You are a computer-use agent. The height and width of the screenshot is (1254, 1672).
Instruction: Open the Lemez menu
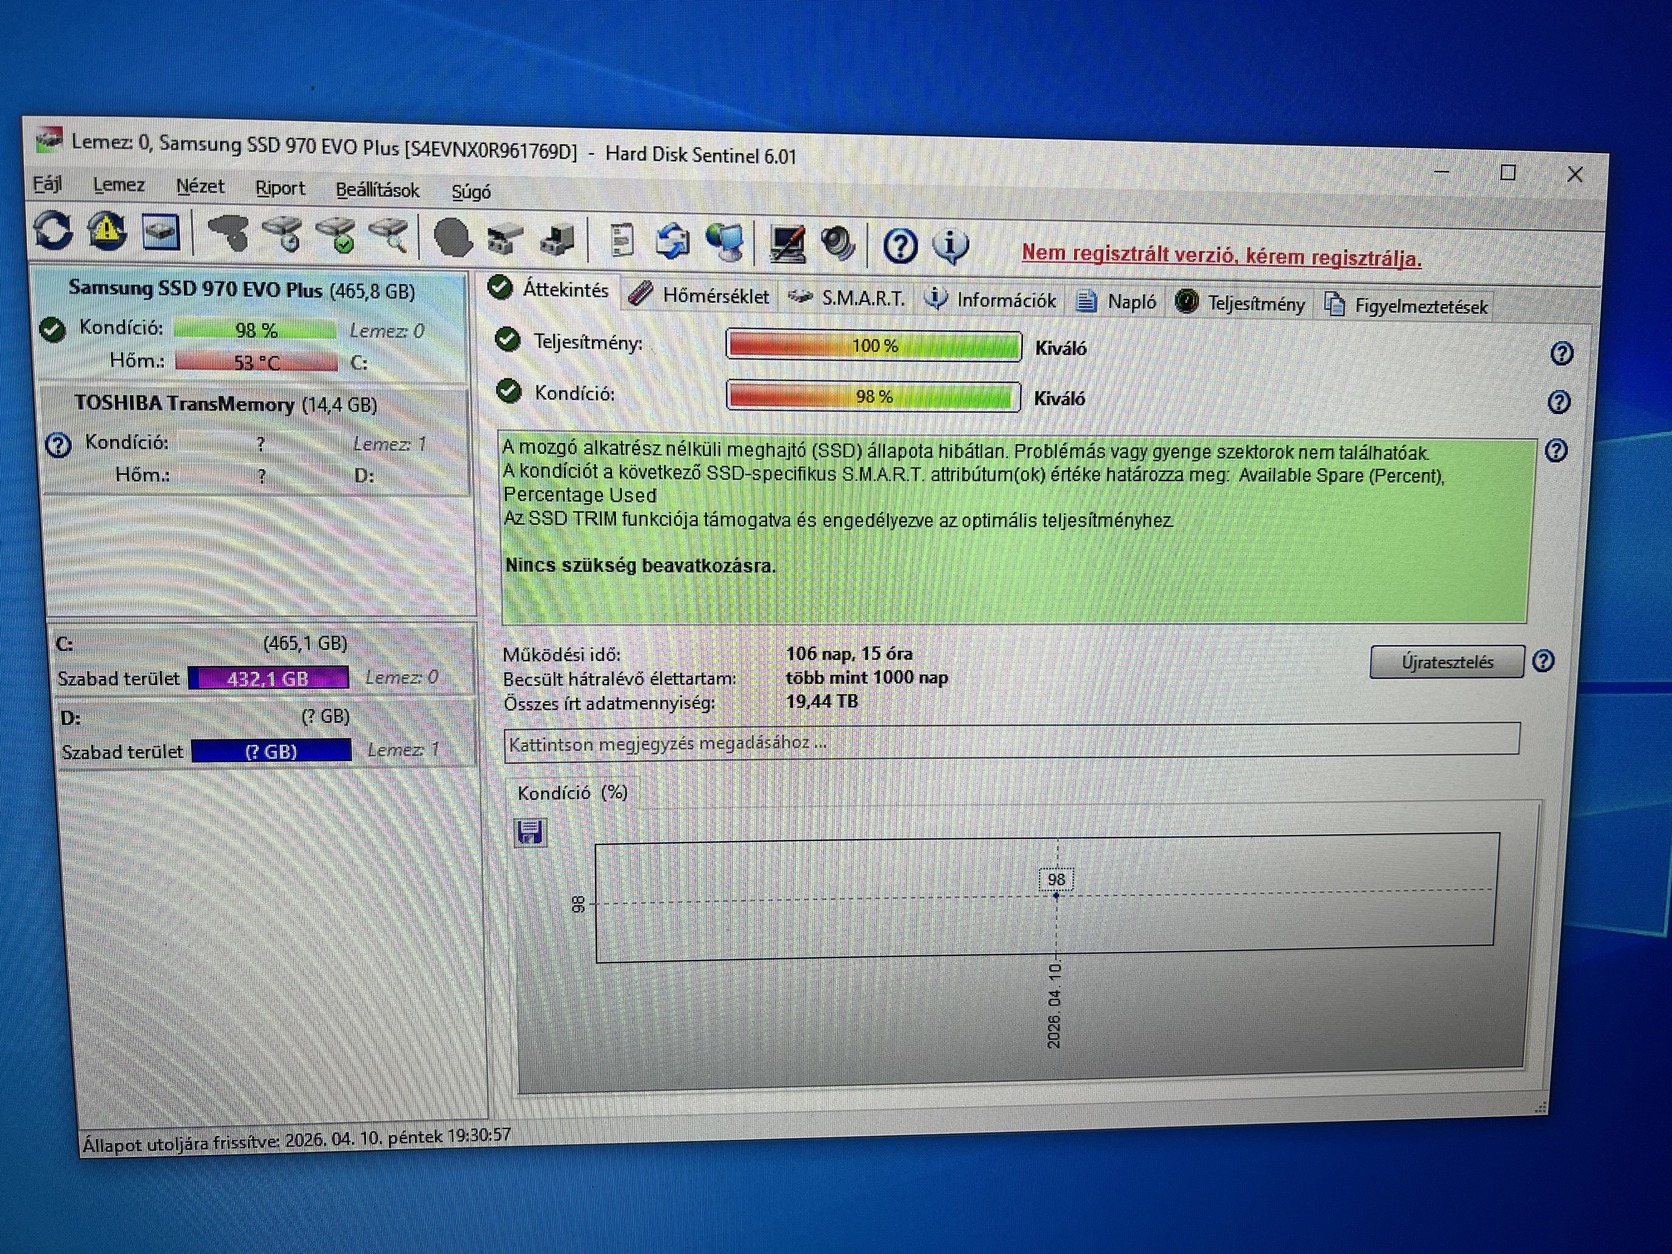pyautogui.click(x=118, y=185)
